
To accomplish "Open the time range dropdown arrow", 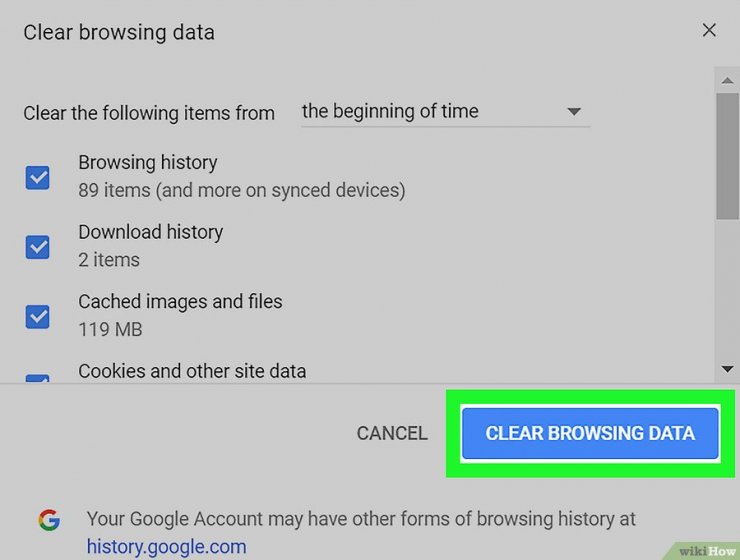I will [x=573, y=112].
